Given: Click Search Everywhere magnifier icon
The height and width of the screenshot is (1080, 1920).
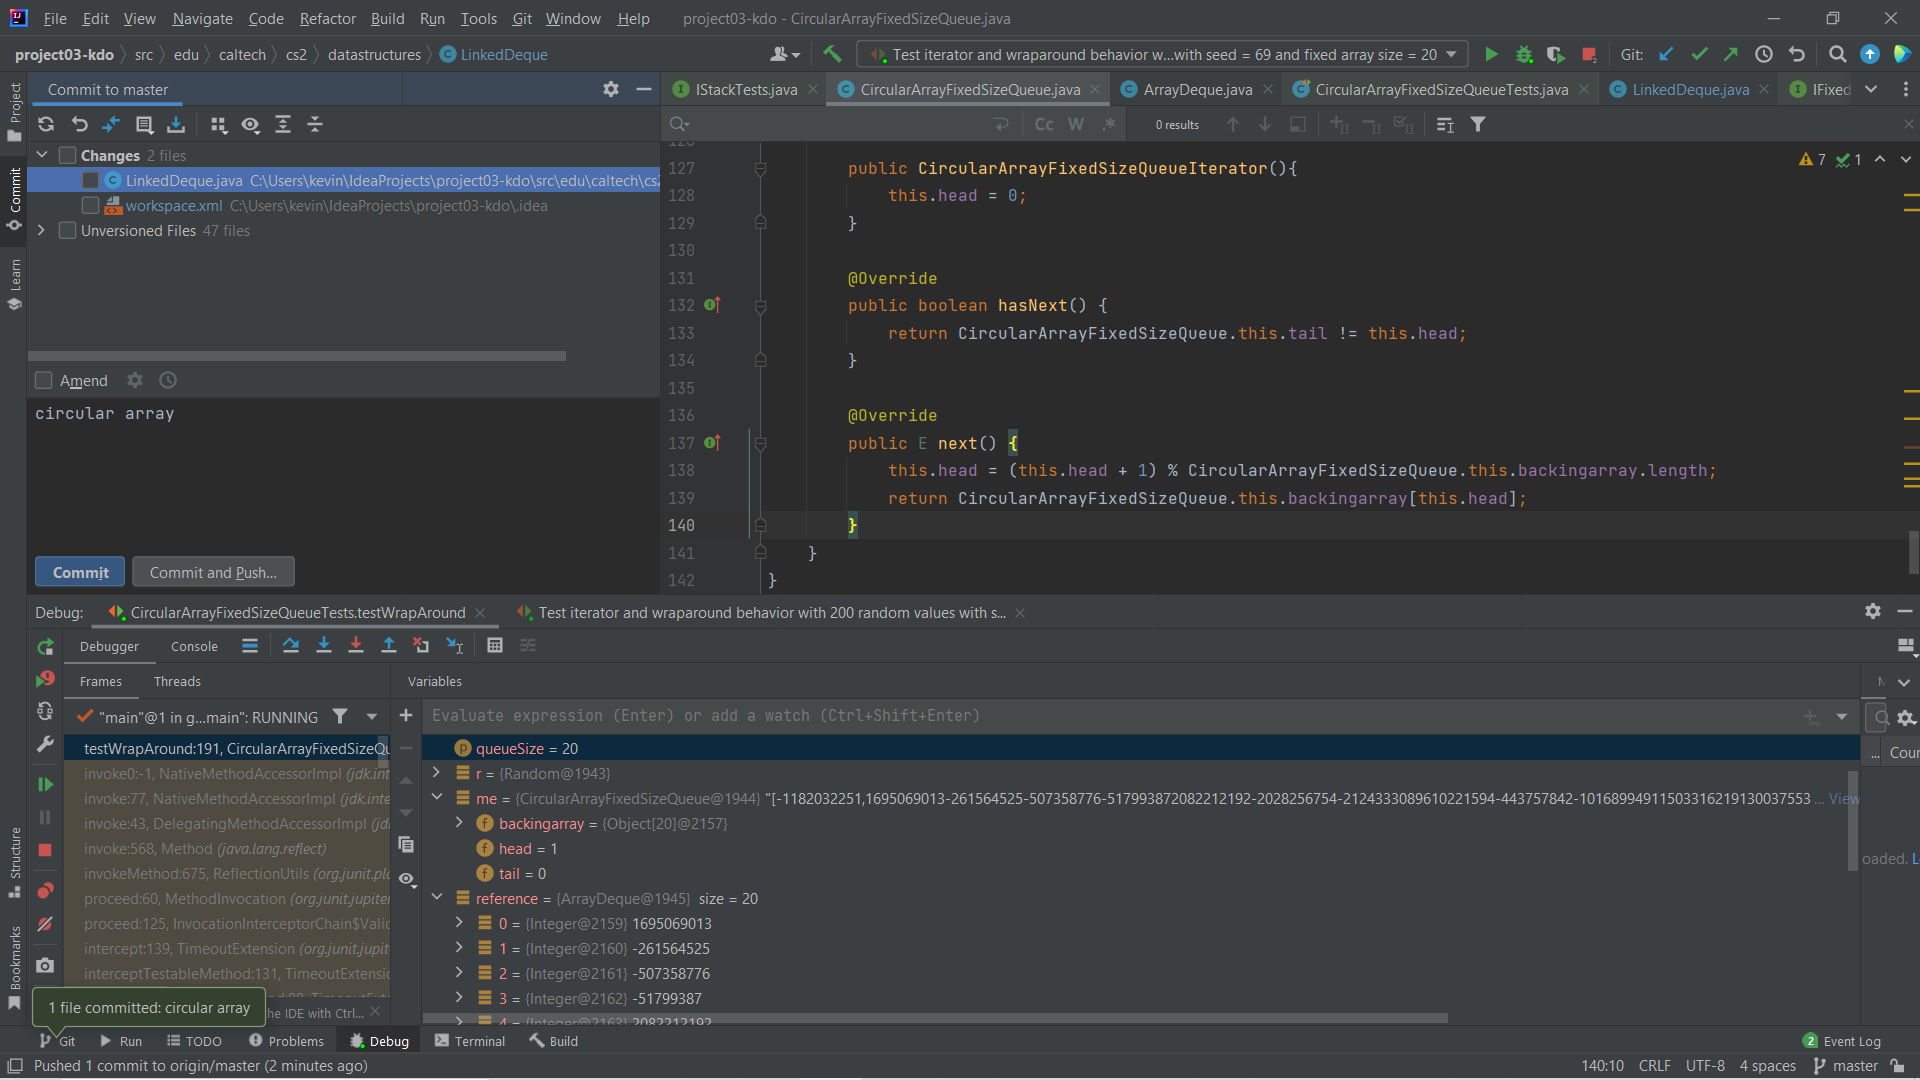Looking at the screenshot, I should coord(1837,55).
